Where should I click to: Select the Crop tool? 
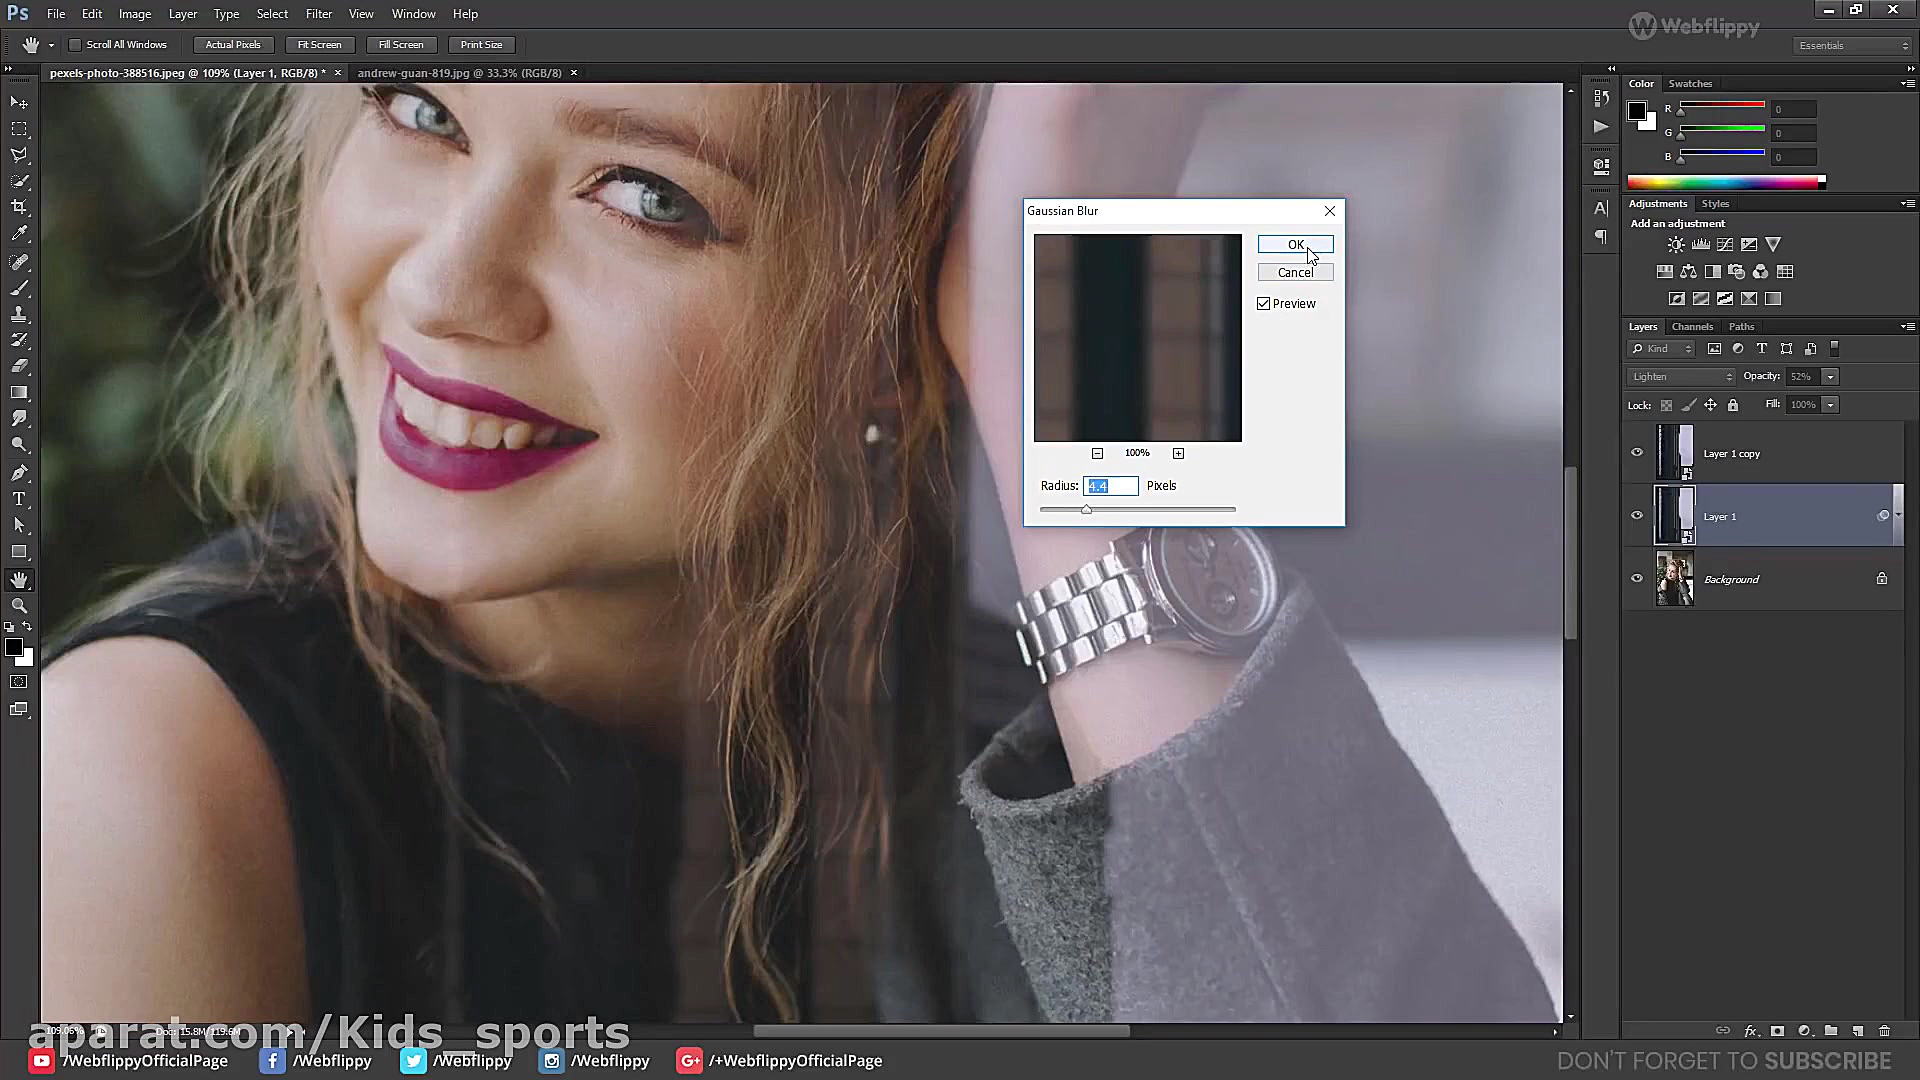coord(19,207)
